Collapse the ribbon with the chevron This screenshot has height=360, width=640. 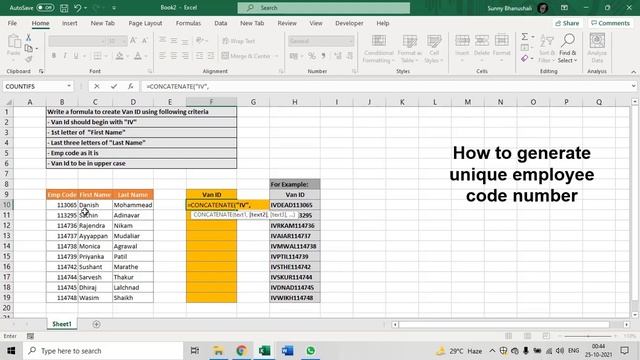pos(633,72)
